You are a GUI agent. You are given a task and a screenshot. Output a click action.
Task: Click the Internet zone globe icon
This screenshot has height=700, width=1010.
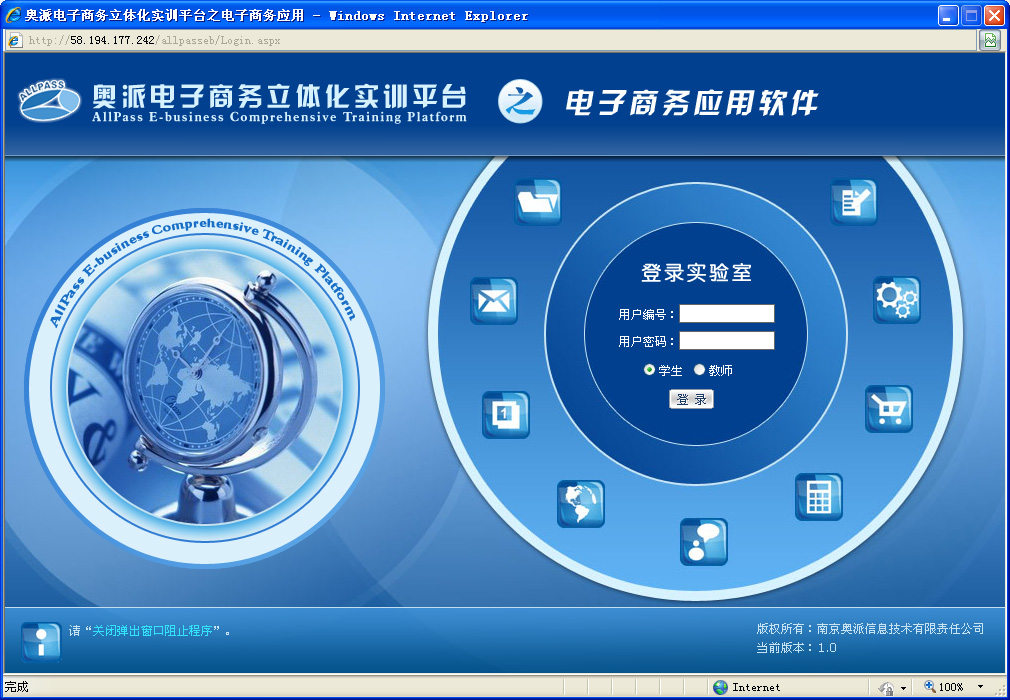pos(721,687)
